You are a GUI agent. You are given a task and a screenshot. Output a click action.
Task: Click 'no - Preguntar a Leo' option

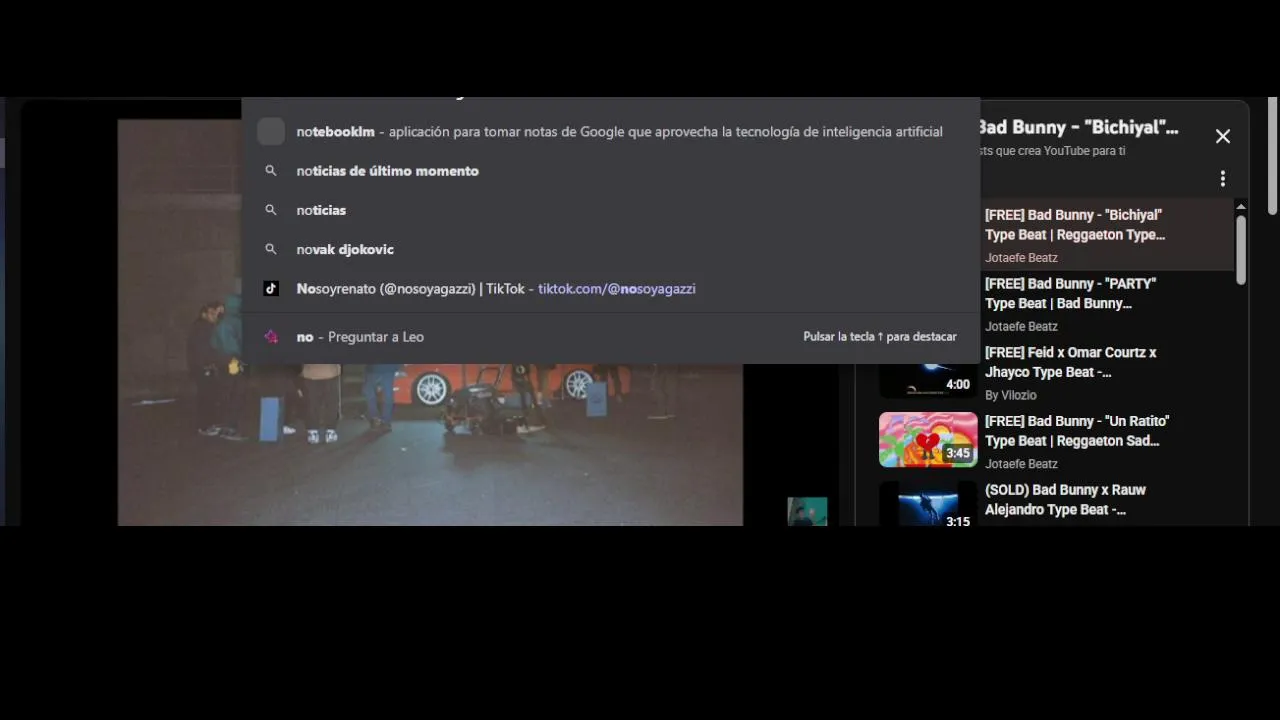click(x=610, y=337)
